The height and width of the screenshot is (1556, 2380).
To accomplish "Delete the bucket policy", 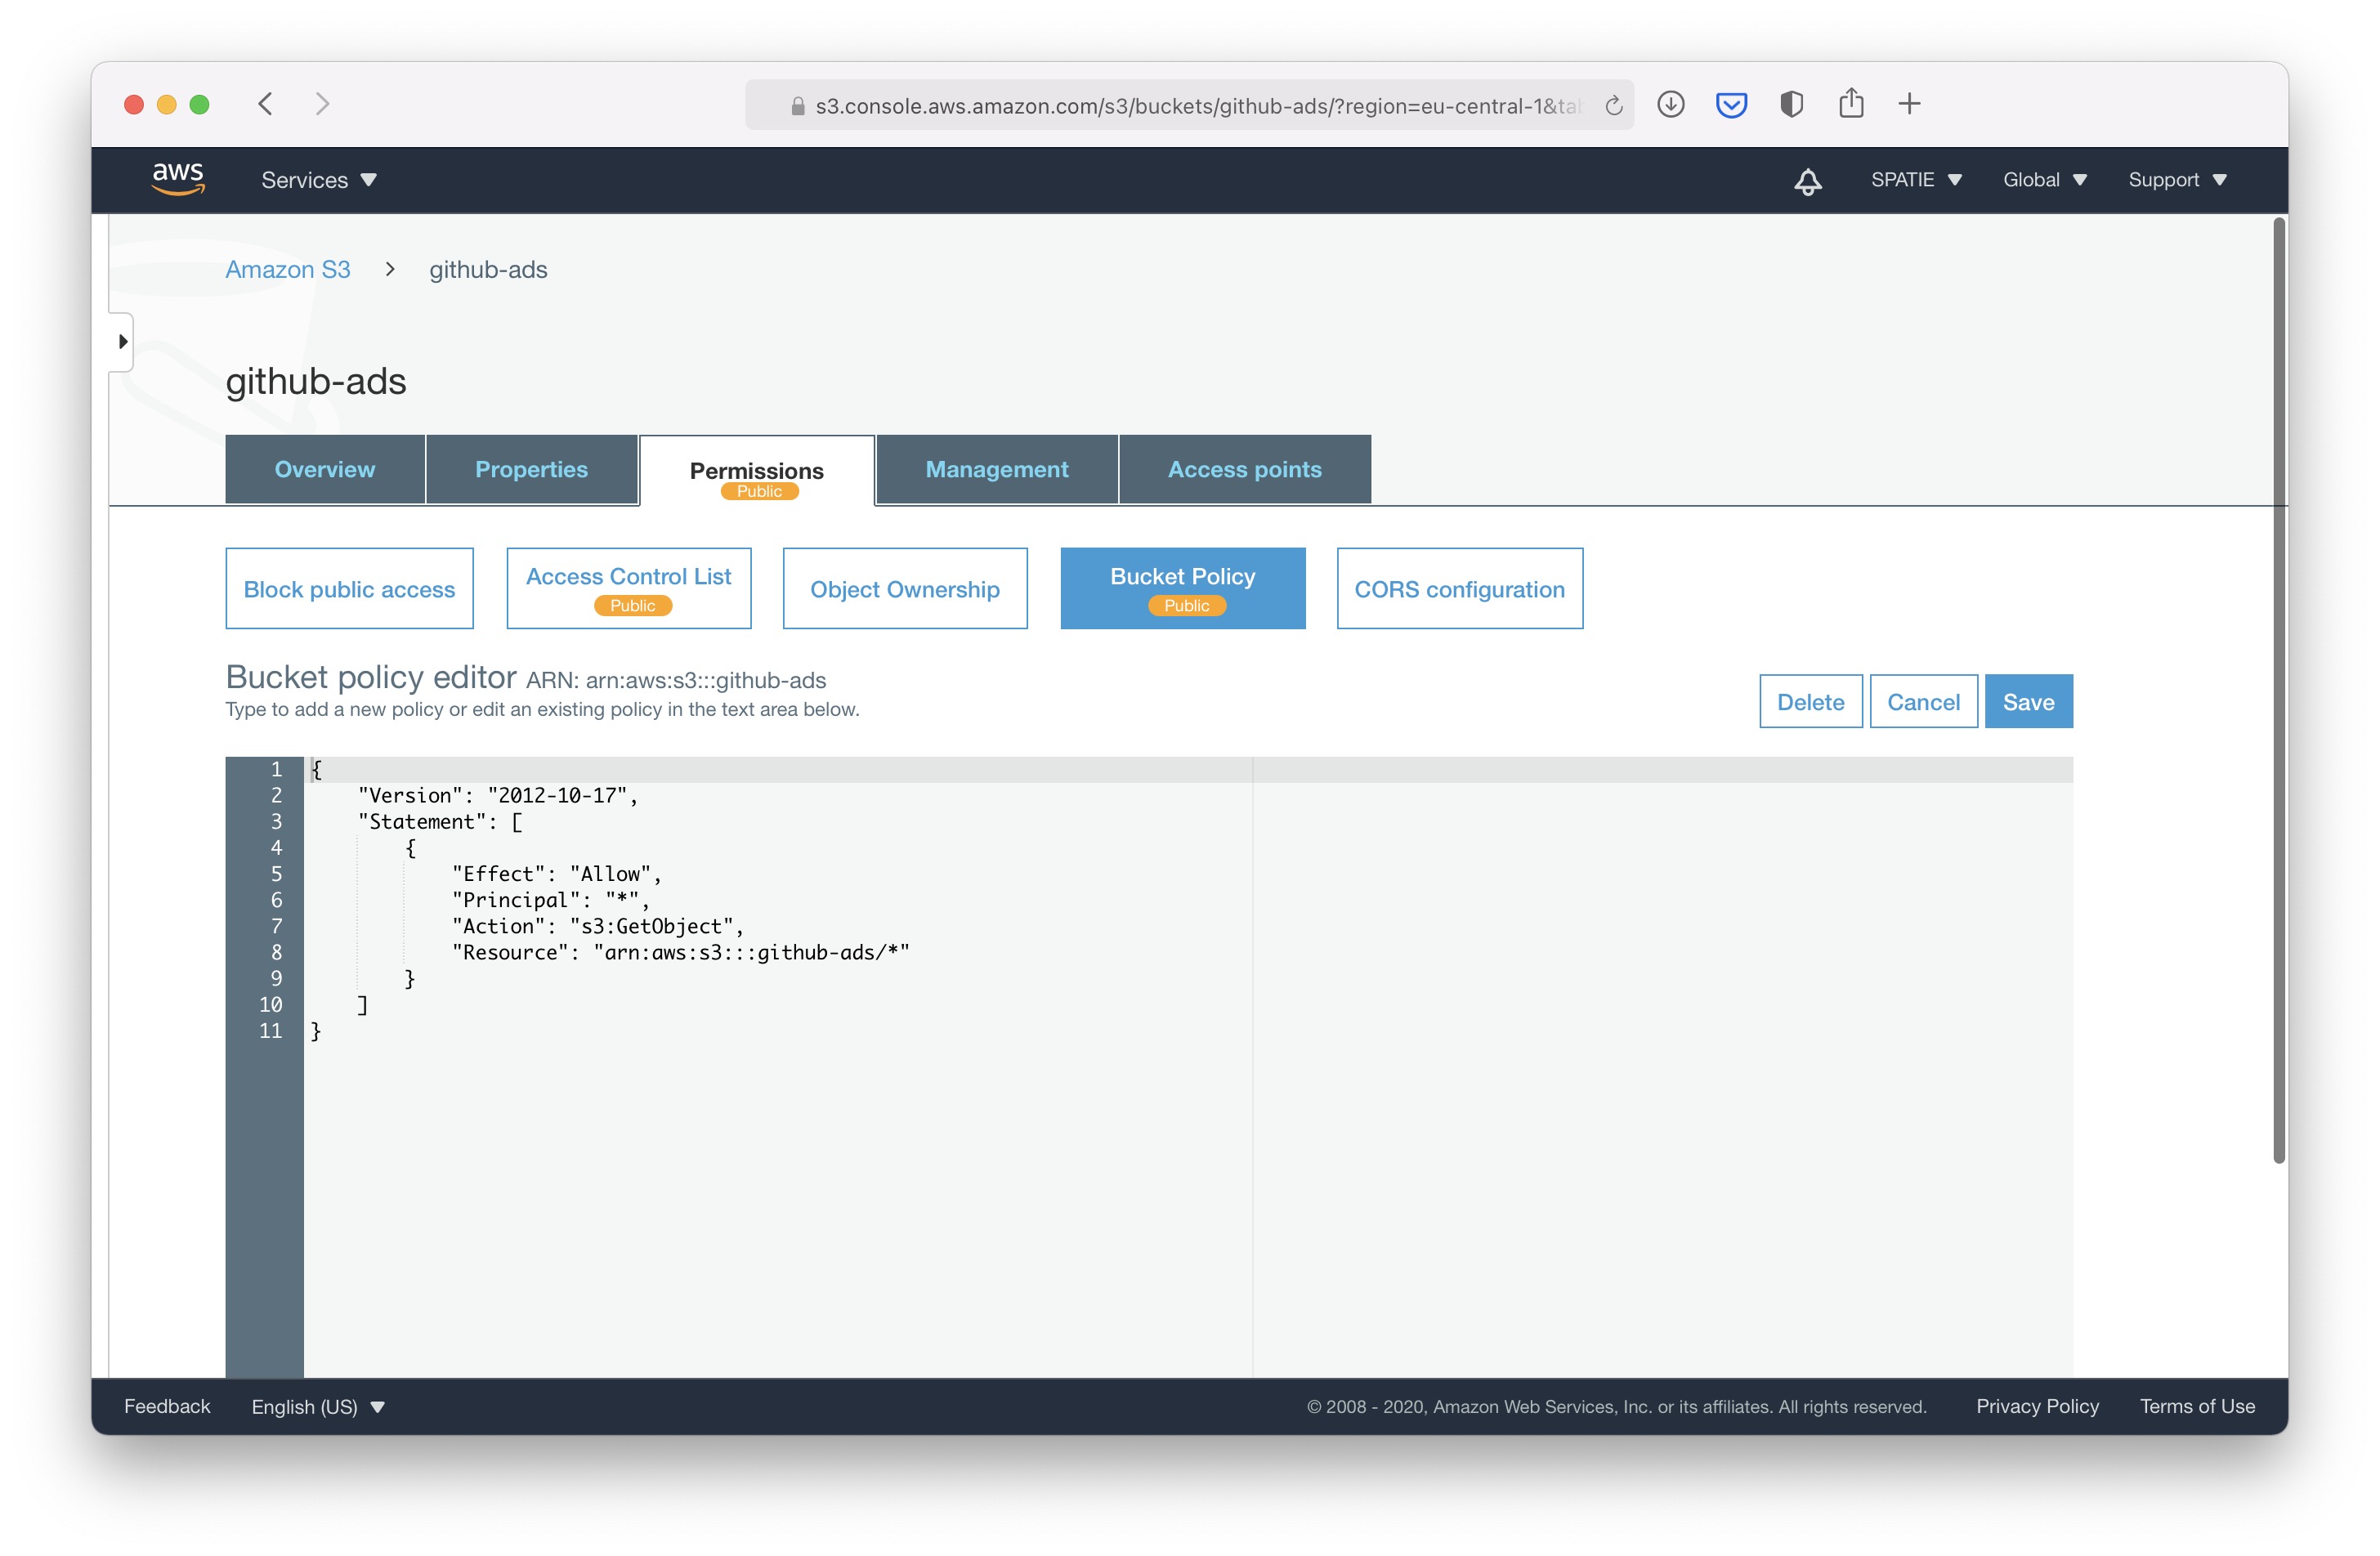I will tap(1810, 702).
